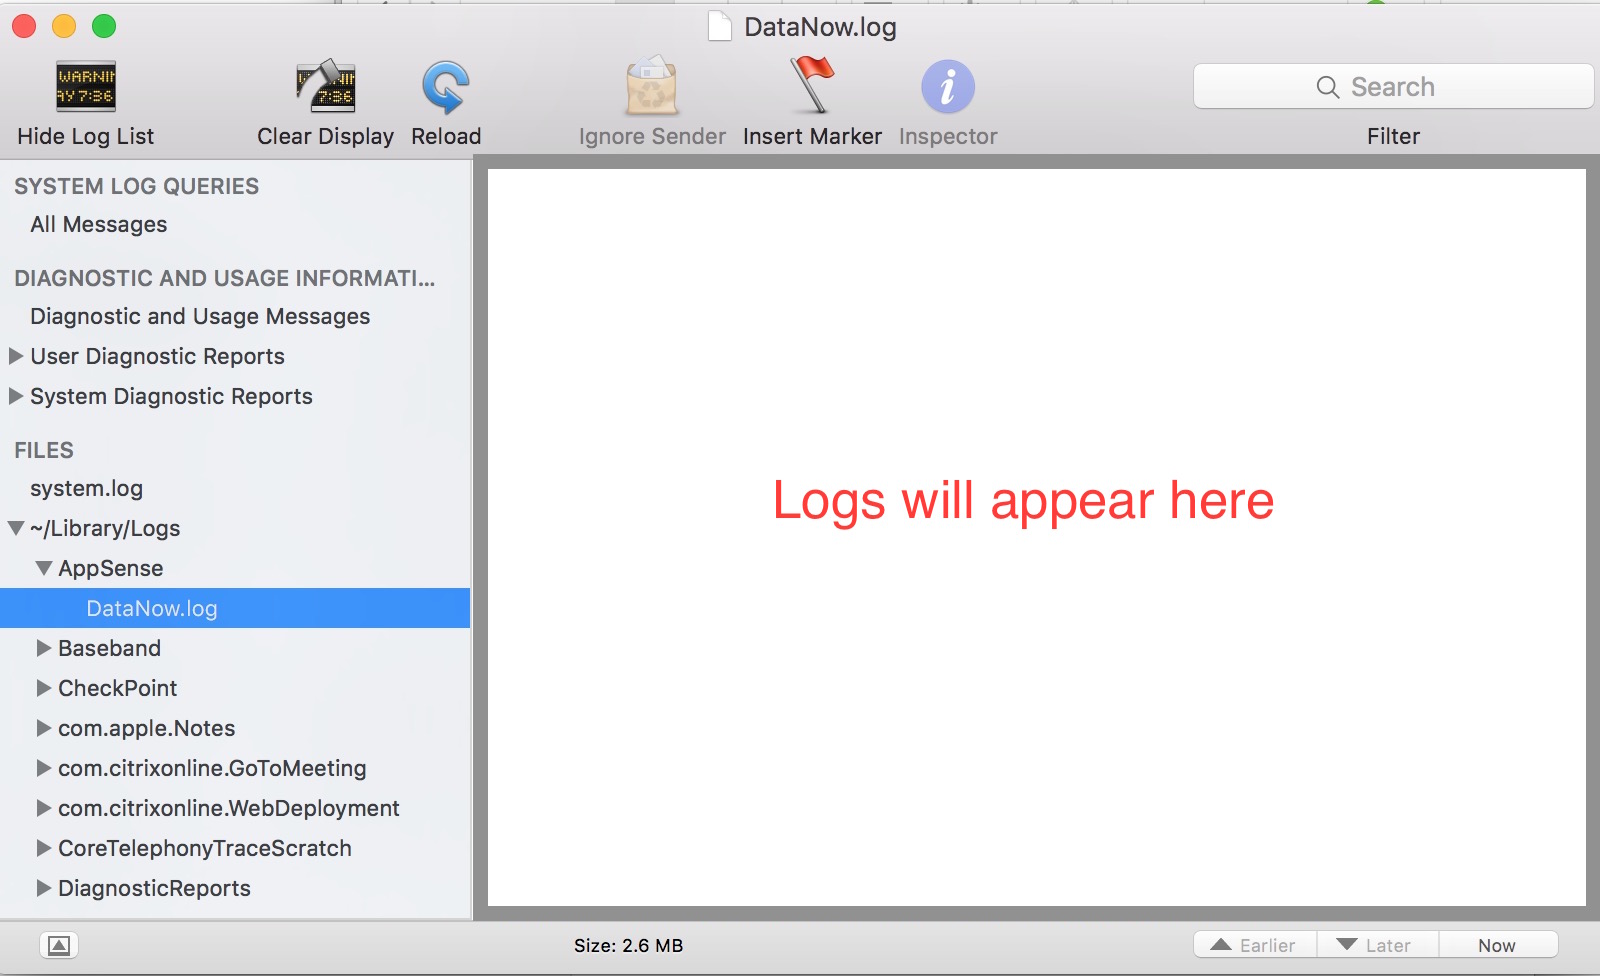Expand System Diagnostic Reports
The width and height of the screenshot is (1600, 976).
(x=16, y=396)
